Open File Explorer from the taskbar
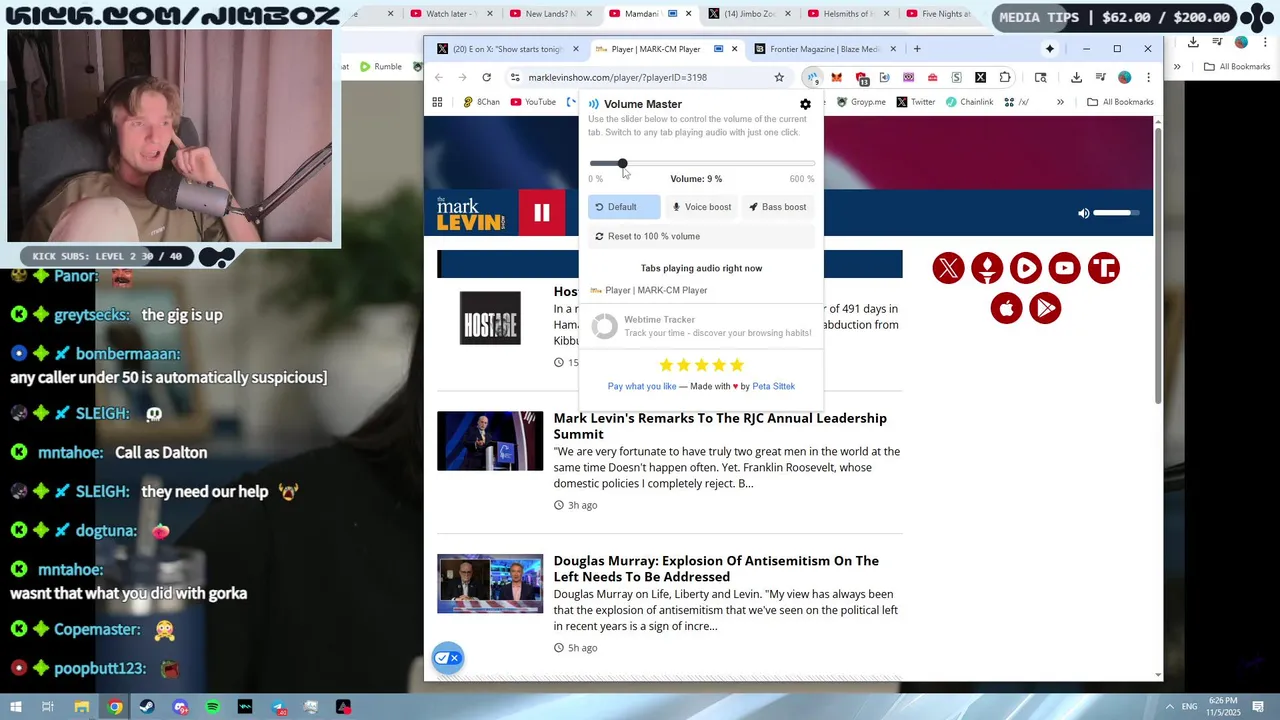 [x=82, y=707]
